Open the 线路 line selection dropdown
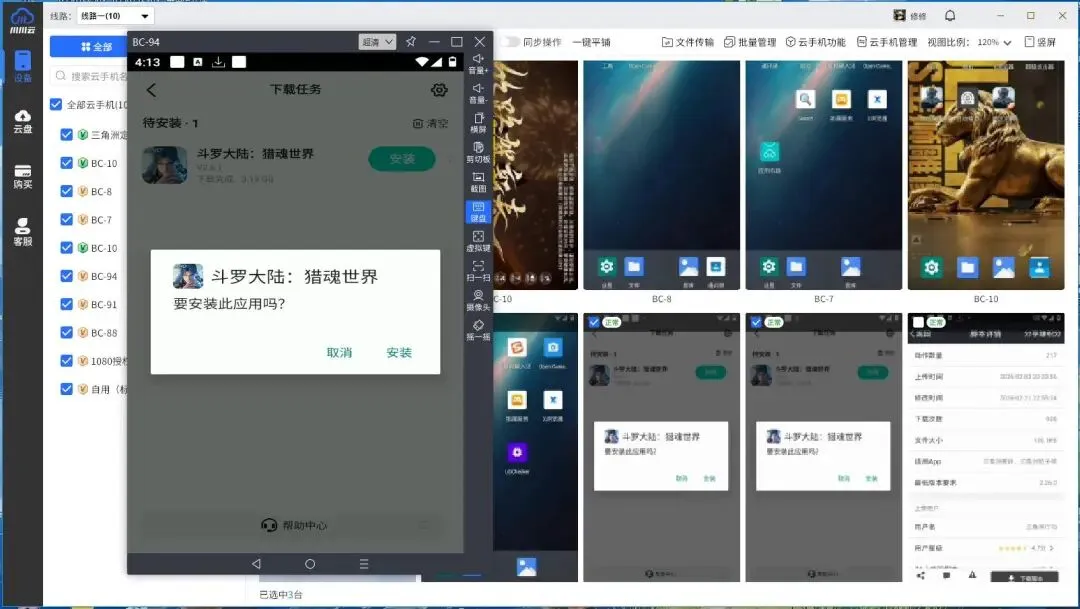 115,16
